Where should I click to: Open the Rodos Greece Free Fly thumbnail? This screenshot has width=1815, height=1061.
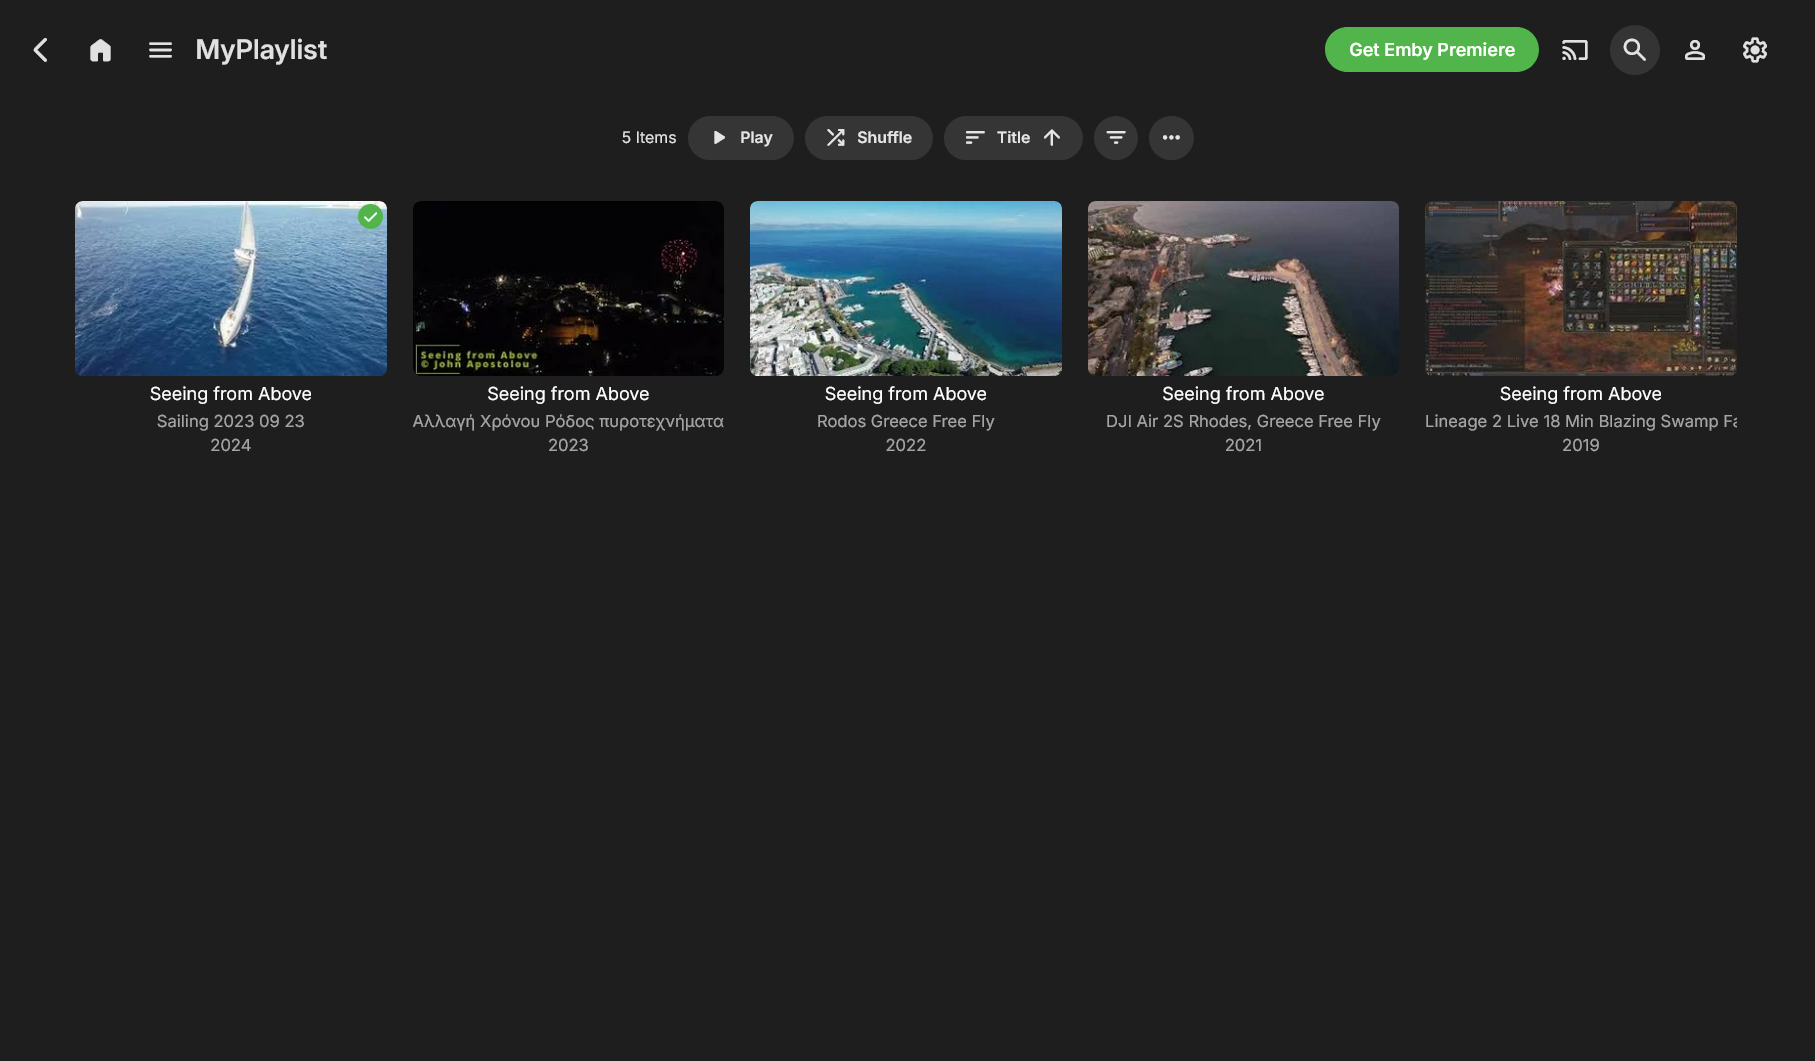tap(905, 288)
